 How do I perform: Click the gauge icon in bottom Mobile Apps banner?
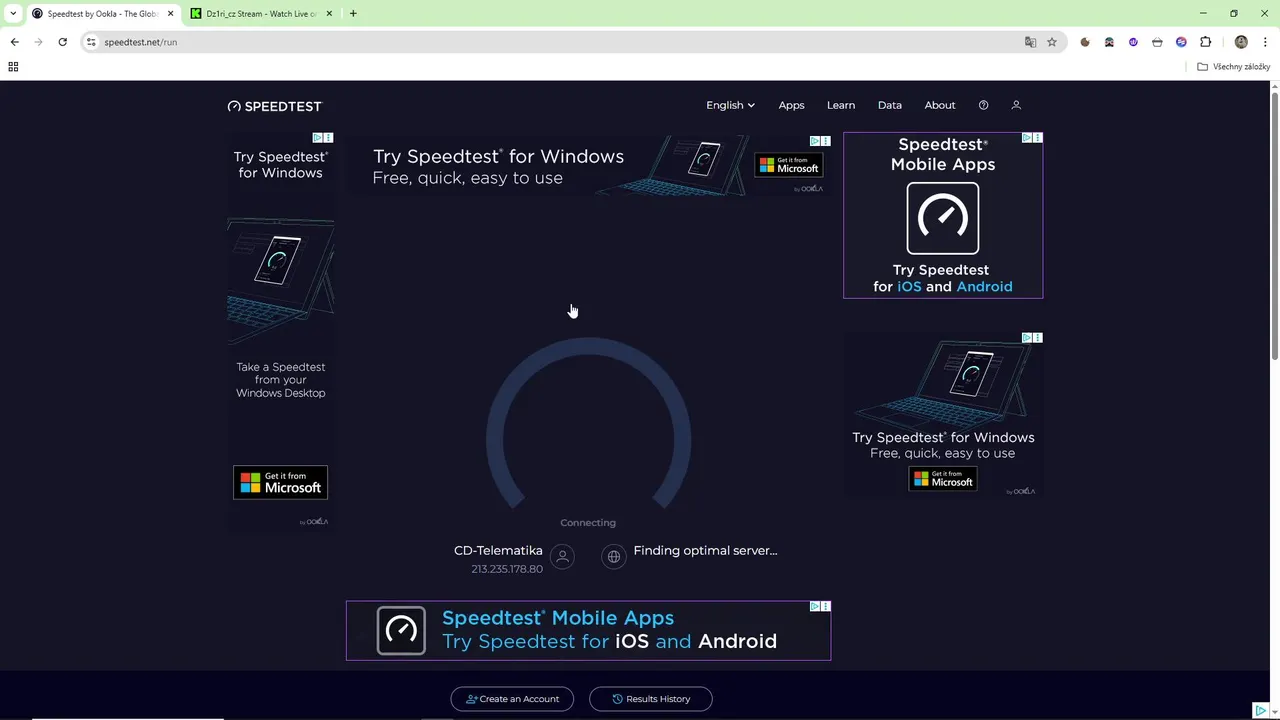401,631
